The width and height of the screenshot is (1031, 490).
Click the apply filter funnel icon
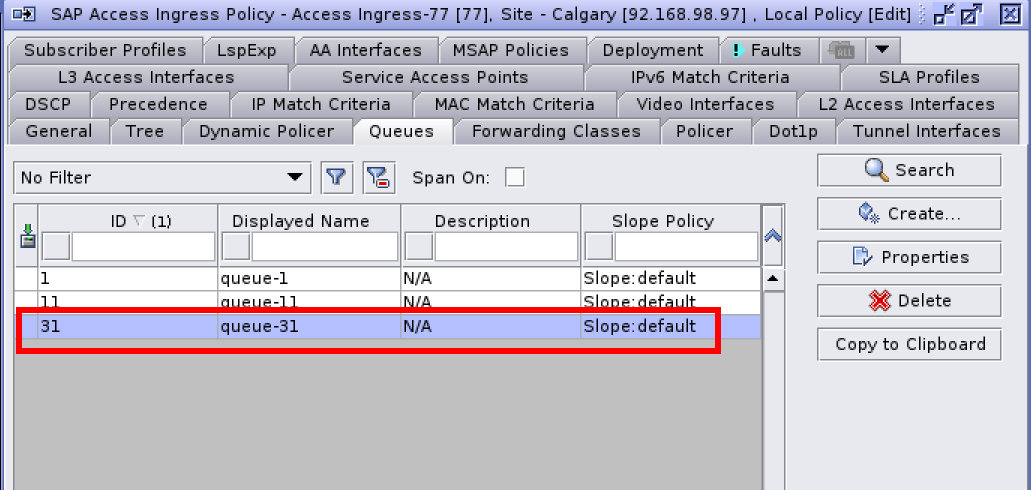[337, 178]
